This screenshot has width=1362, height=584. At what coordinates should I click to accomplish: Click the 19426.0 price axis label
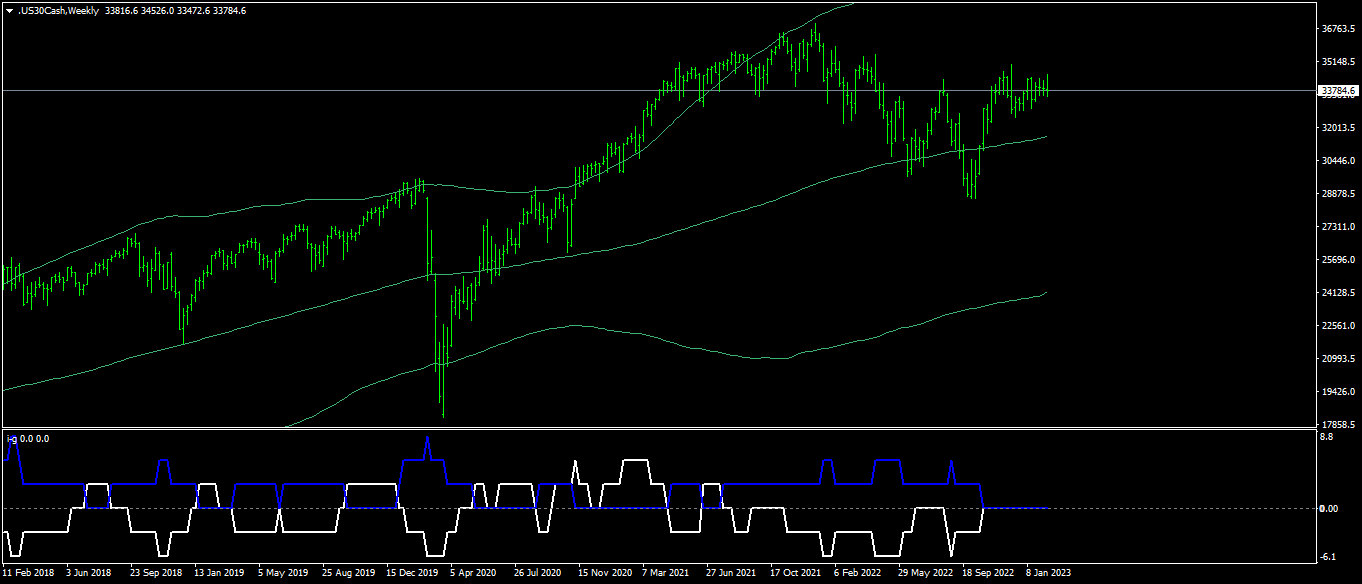coord(1337,392)
